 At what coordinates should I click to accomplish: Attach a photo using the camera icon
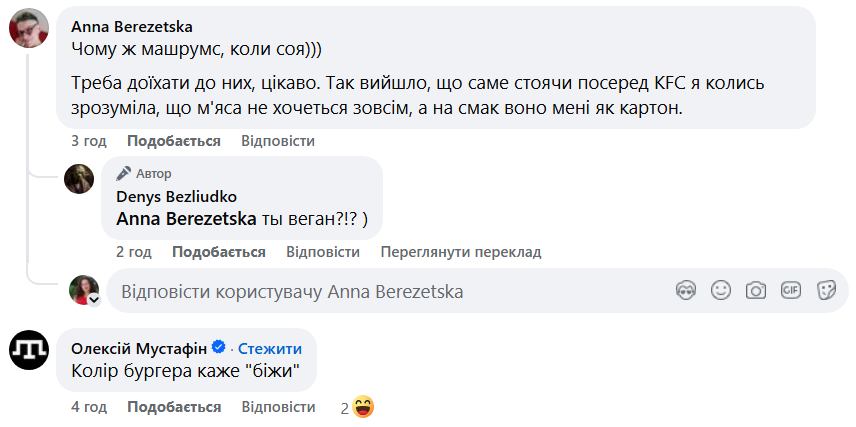(756, 291)
